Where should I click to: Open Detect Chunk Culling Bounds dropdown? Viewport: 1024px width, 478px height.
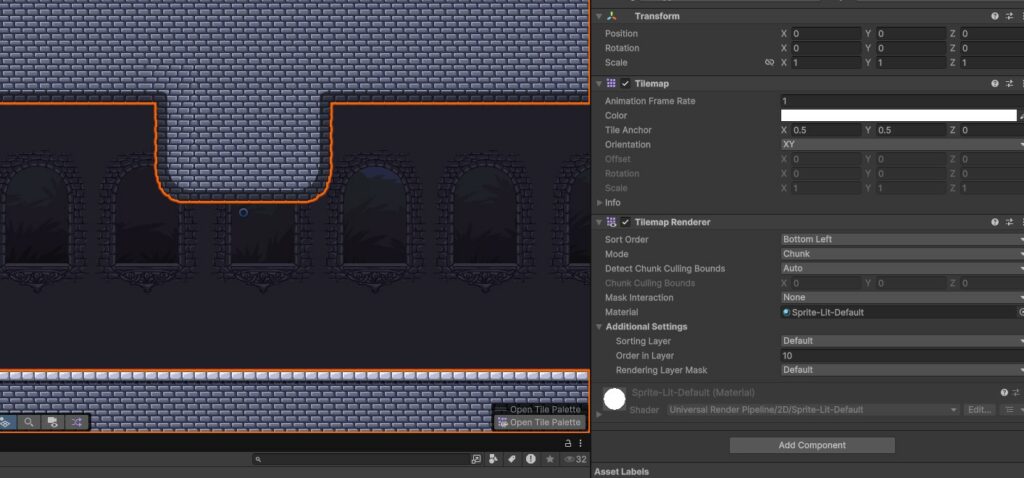click(x=903, y=268)
